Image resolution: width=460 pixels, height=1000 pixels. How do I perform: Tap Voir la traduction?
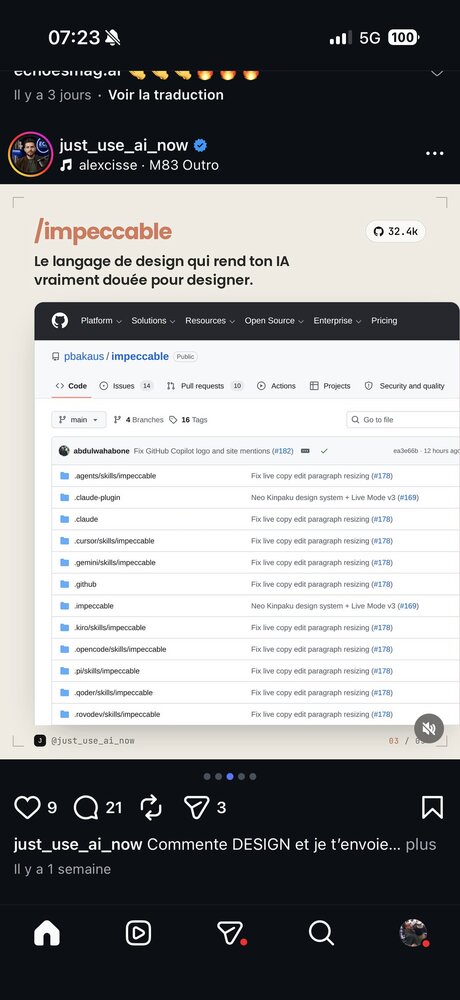(166, 95)
